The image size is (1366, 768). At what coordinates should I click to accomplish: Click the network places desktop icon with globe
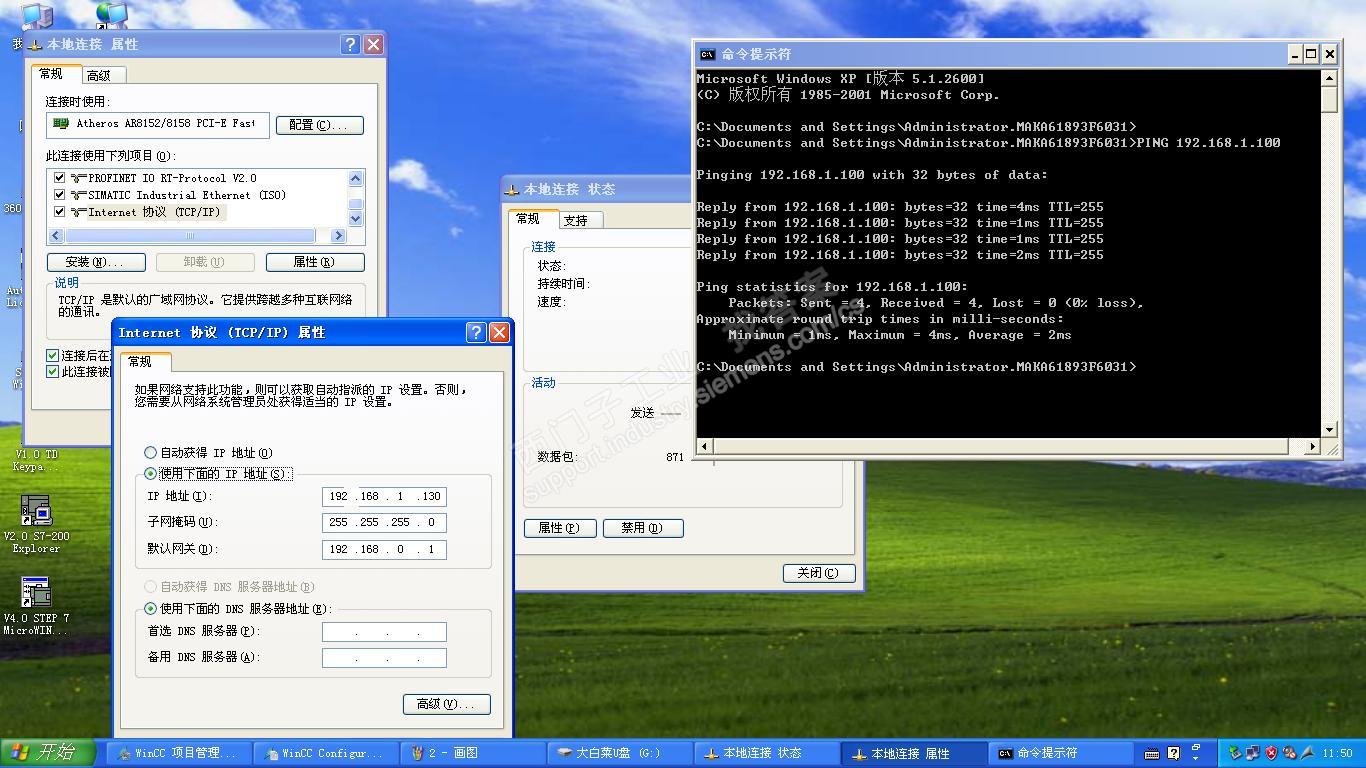[x=111, y=14]
